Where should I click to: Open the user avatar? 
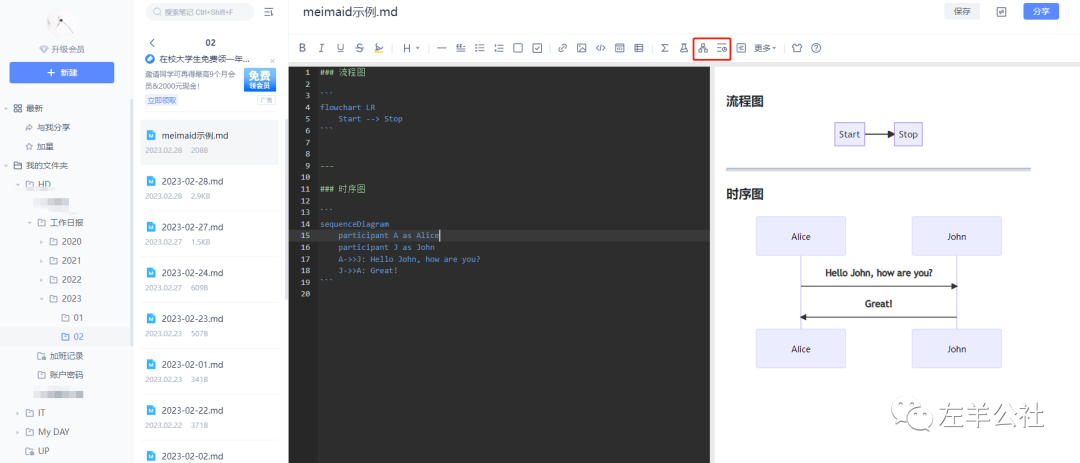[61, 22]
